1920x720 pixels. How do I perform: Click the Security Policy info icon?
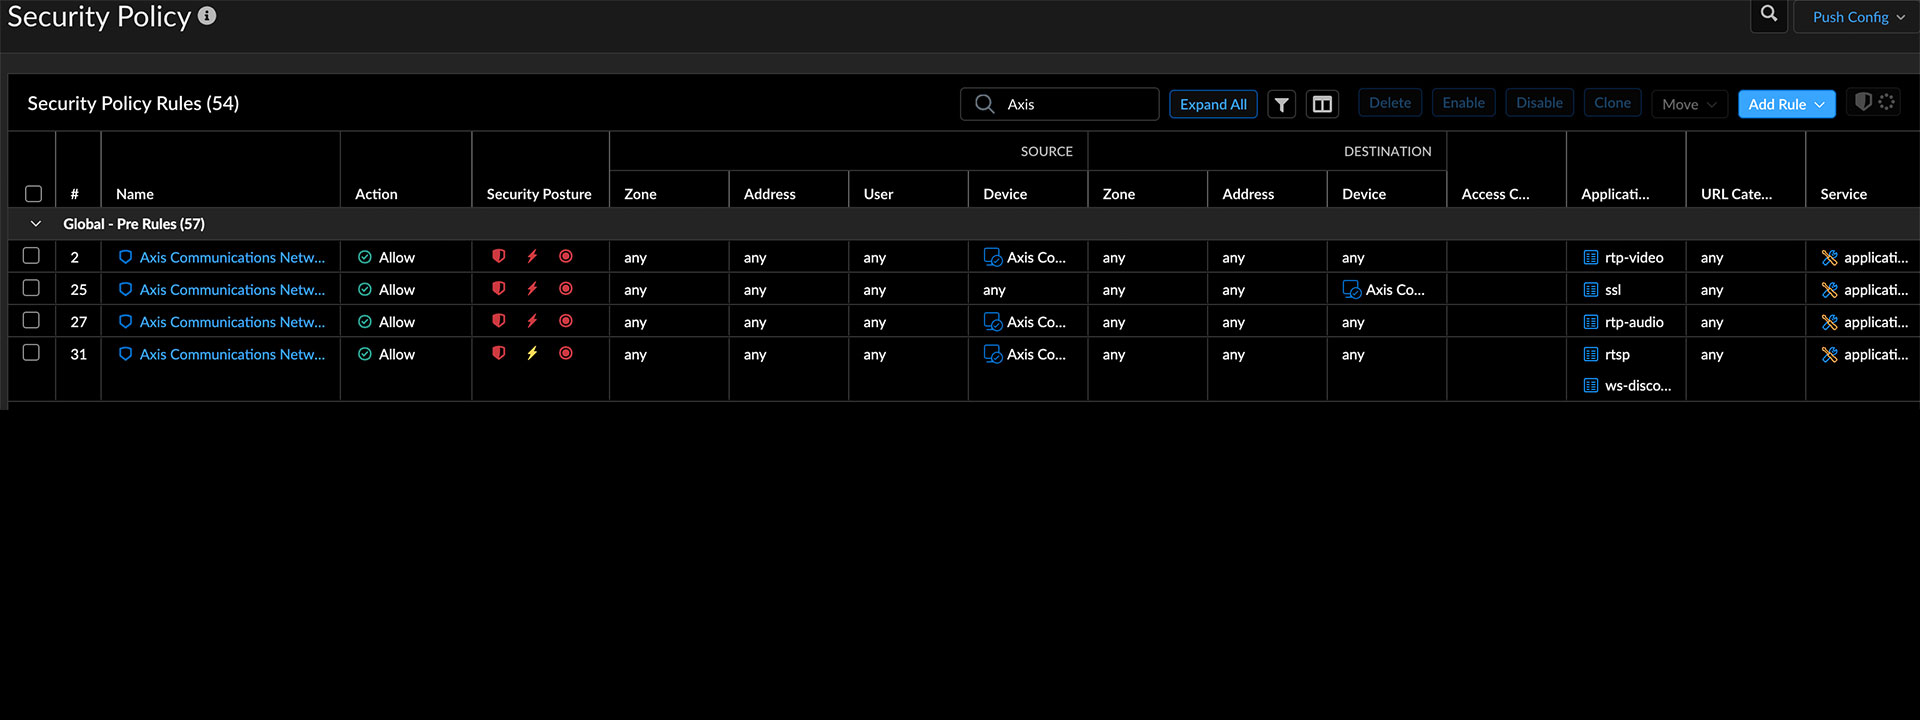207,16
